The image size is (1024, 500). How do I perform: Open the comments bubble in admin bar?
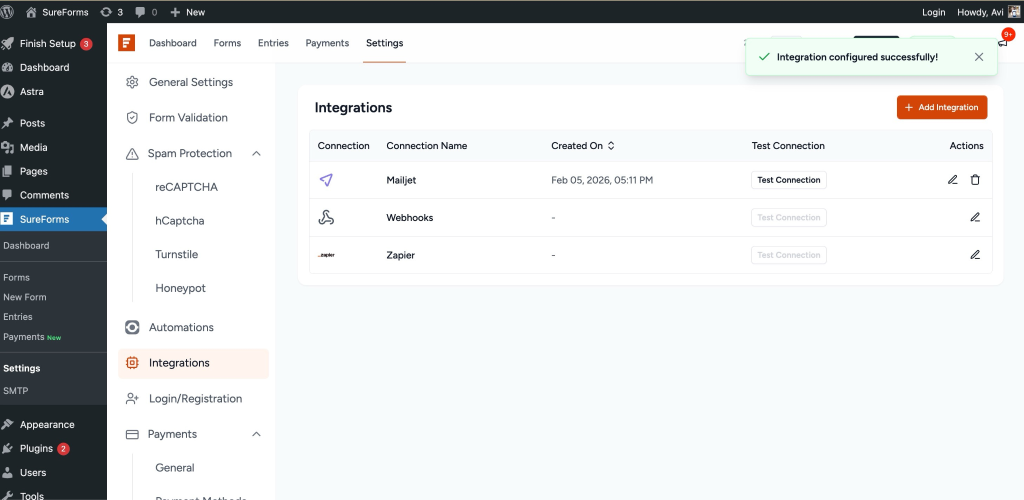[x=146, y=12]
